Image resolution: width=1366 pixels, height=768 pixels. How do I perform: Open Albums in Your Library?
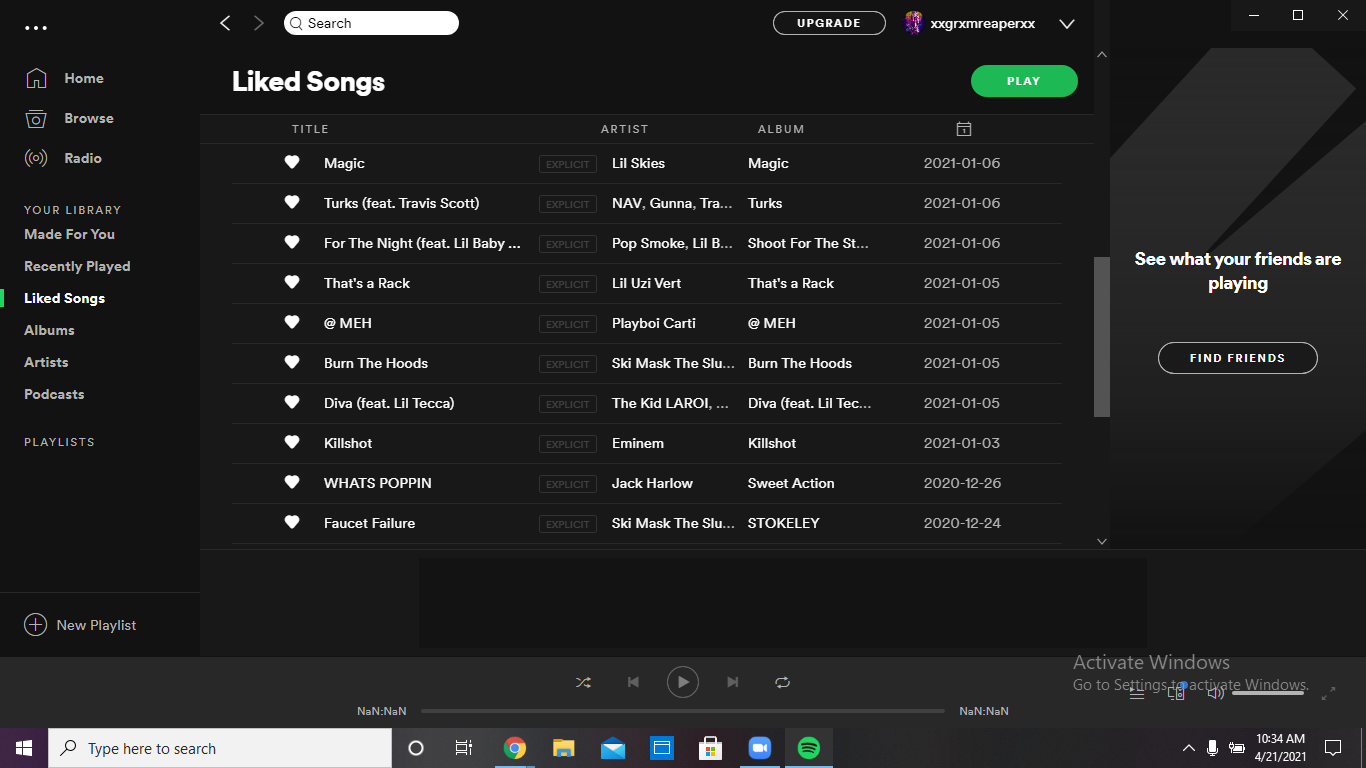(x=49, y=330)
